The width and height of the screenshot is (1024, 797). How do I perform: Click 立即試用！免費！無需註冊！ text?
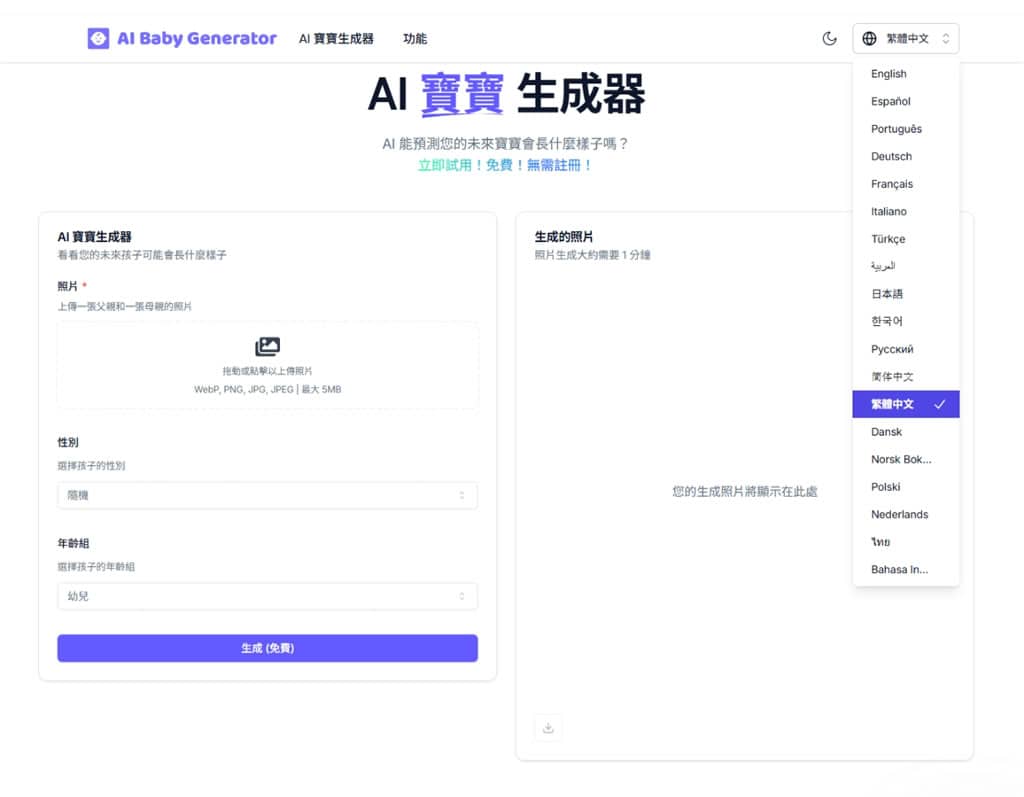[x=505, y=165]
